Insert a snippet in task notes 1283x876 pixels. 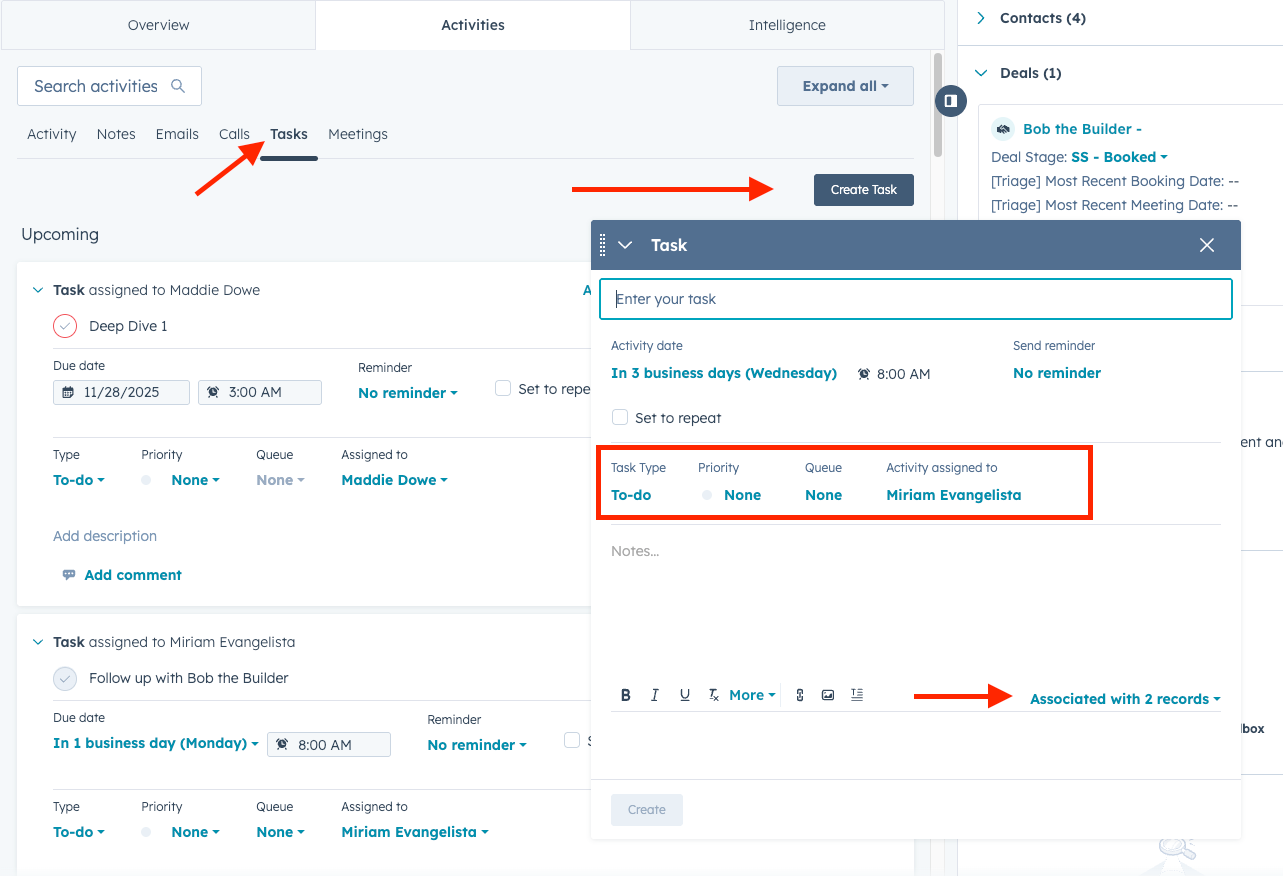pos(857,695)
